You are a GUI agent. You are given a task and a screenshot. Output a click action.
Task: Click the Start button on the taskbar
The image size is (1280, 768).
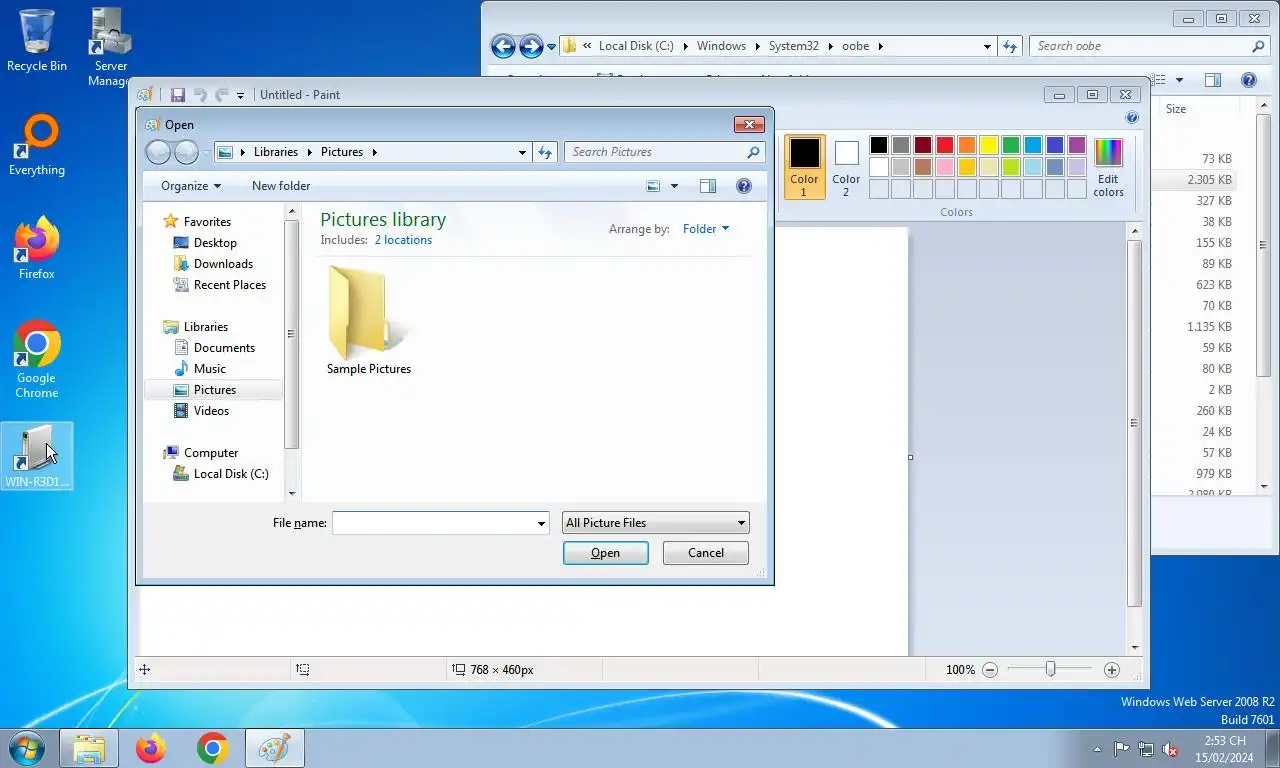(x=27, y=748)
